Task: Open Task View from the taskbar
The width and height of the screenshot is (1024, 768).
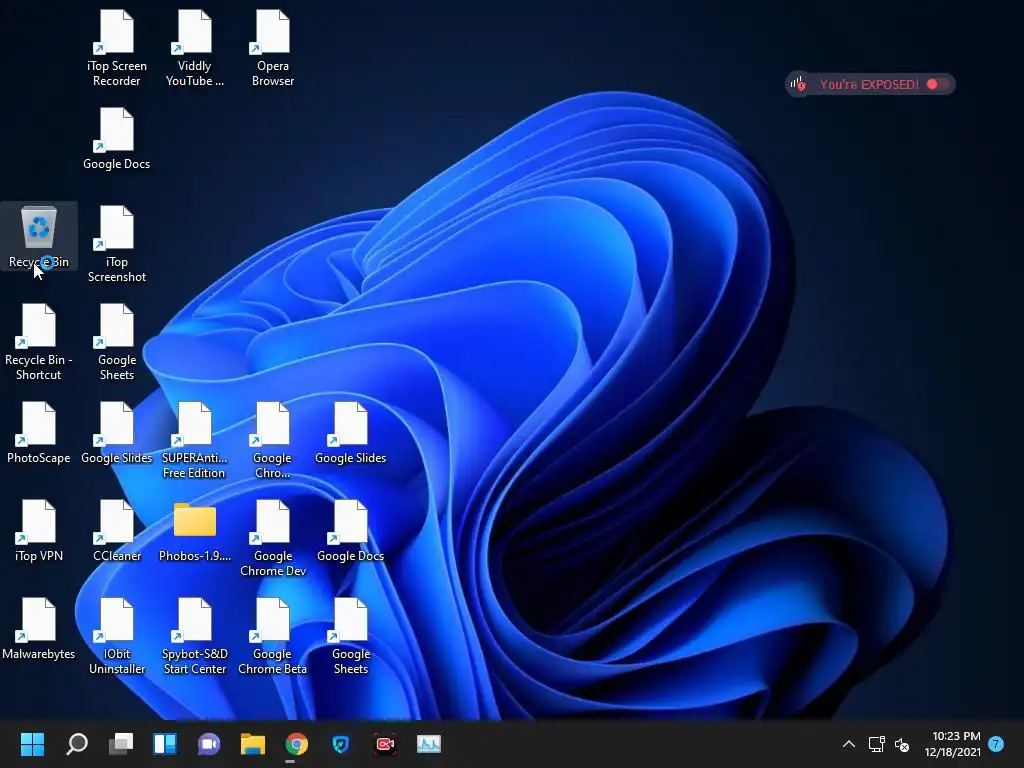Action: coord(121,744)
